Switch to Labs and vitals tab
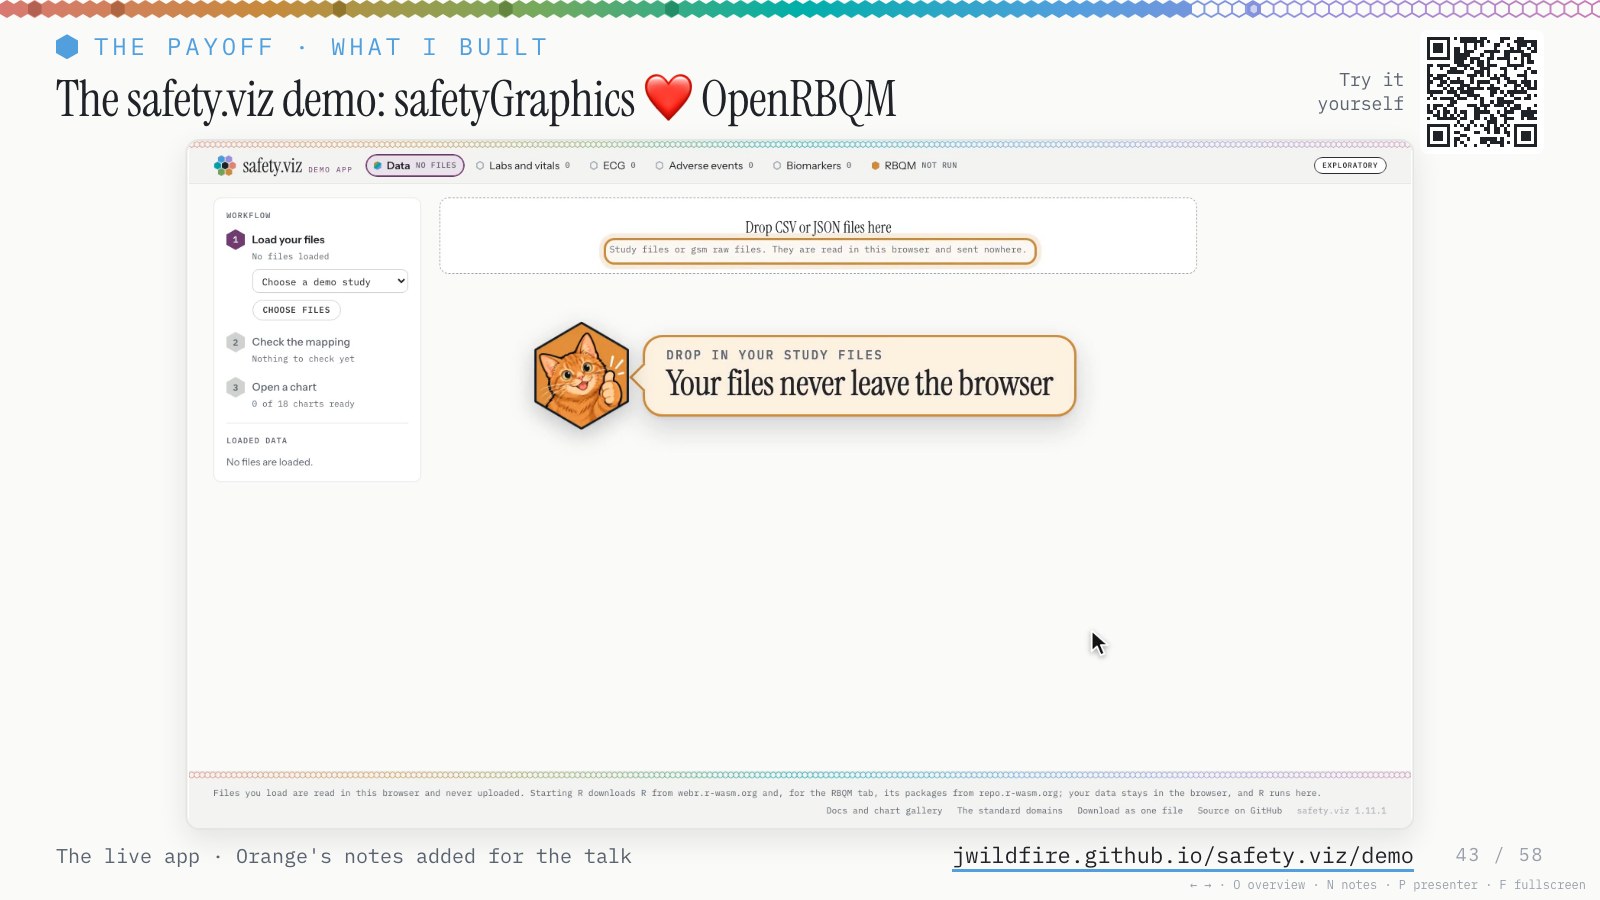 coord(523,166)
